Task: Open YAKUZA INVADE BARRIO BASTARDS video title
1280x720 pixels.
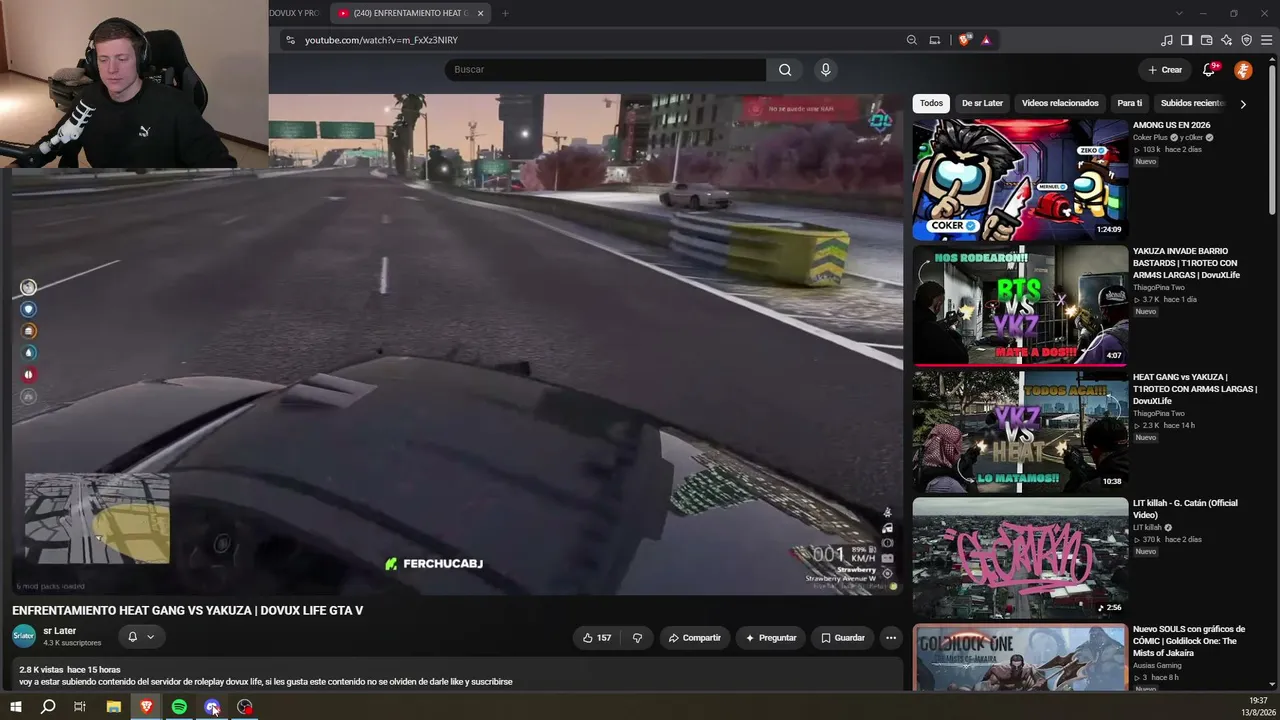Action: [x=1186, y=263]
